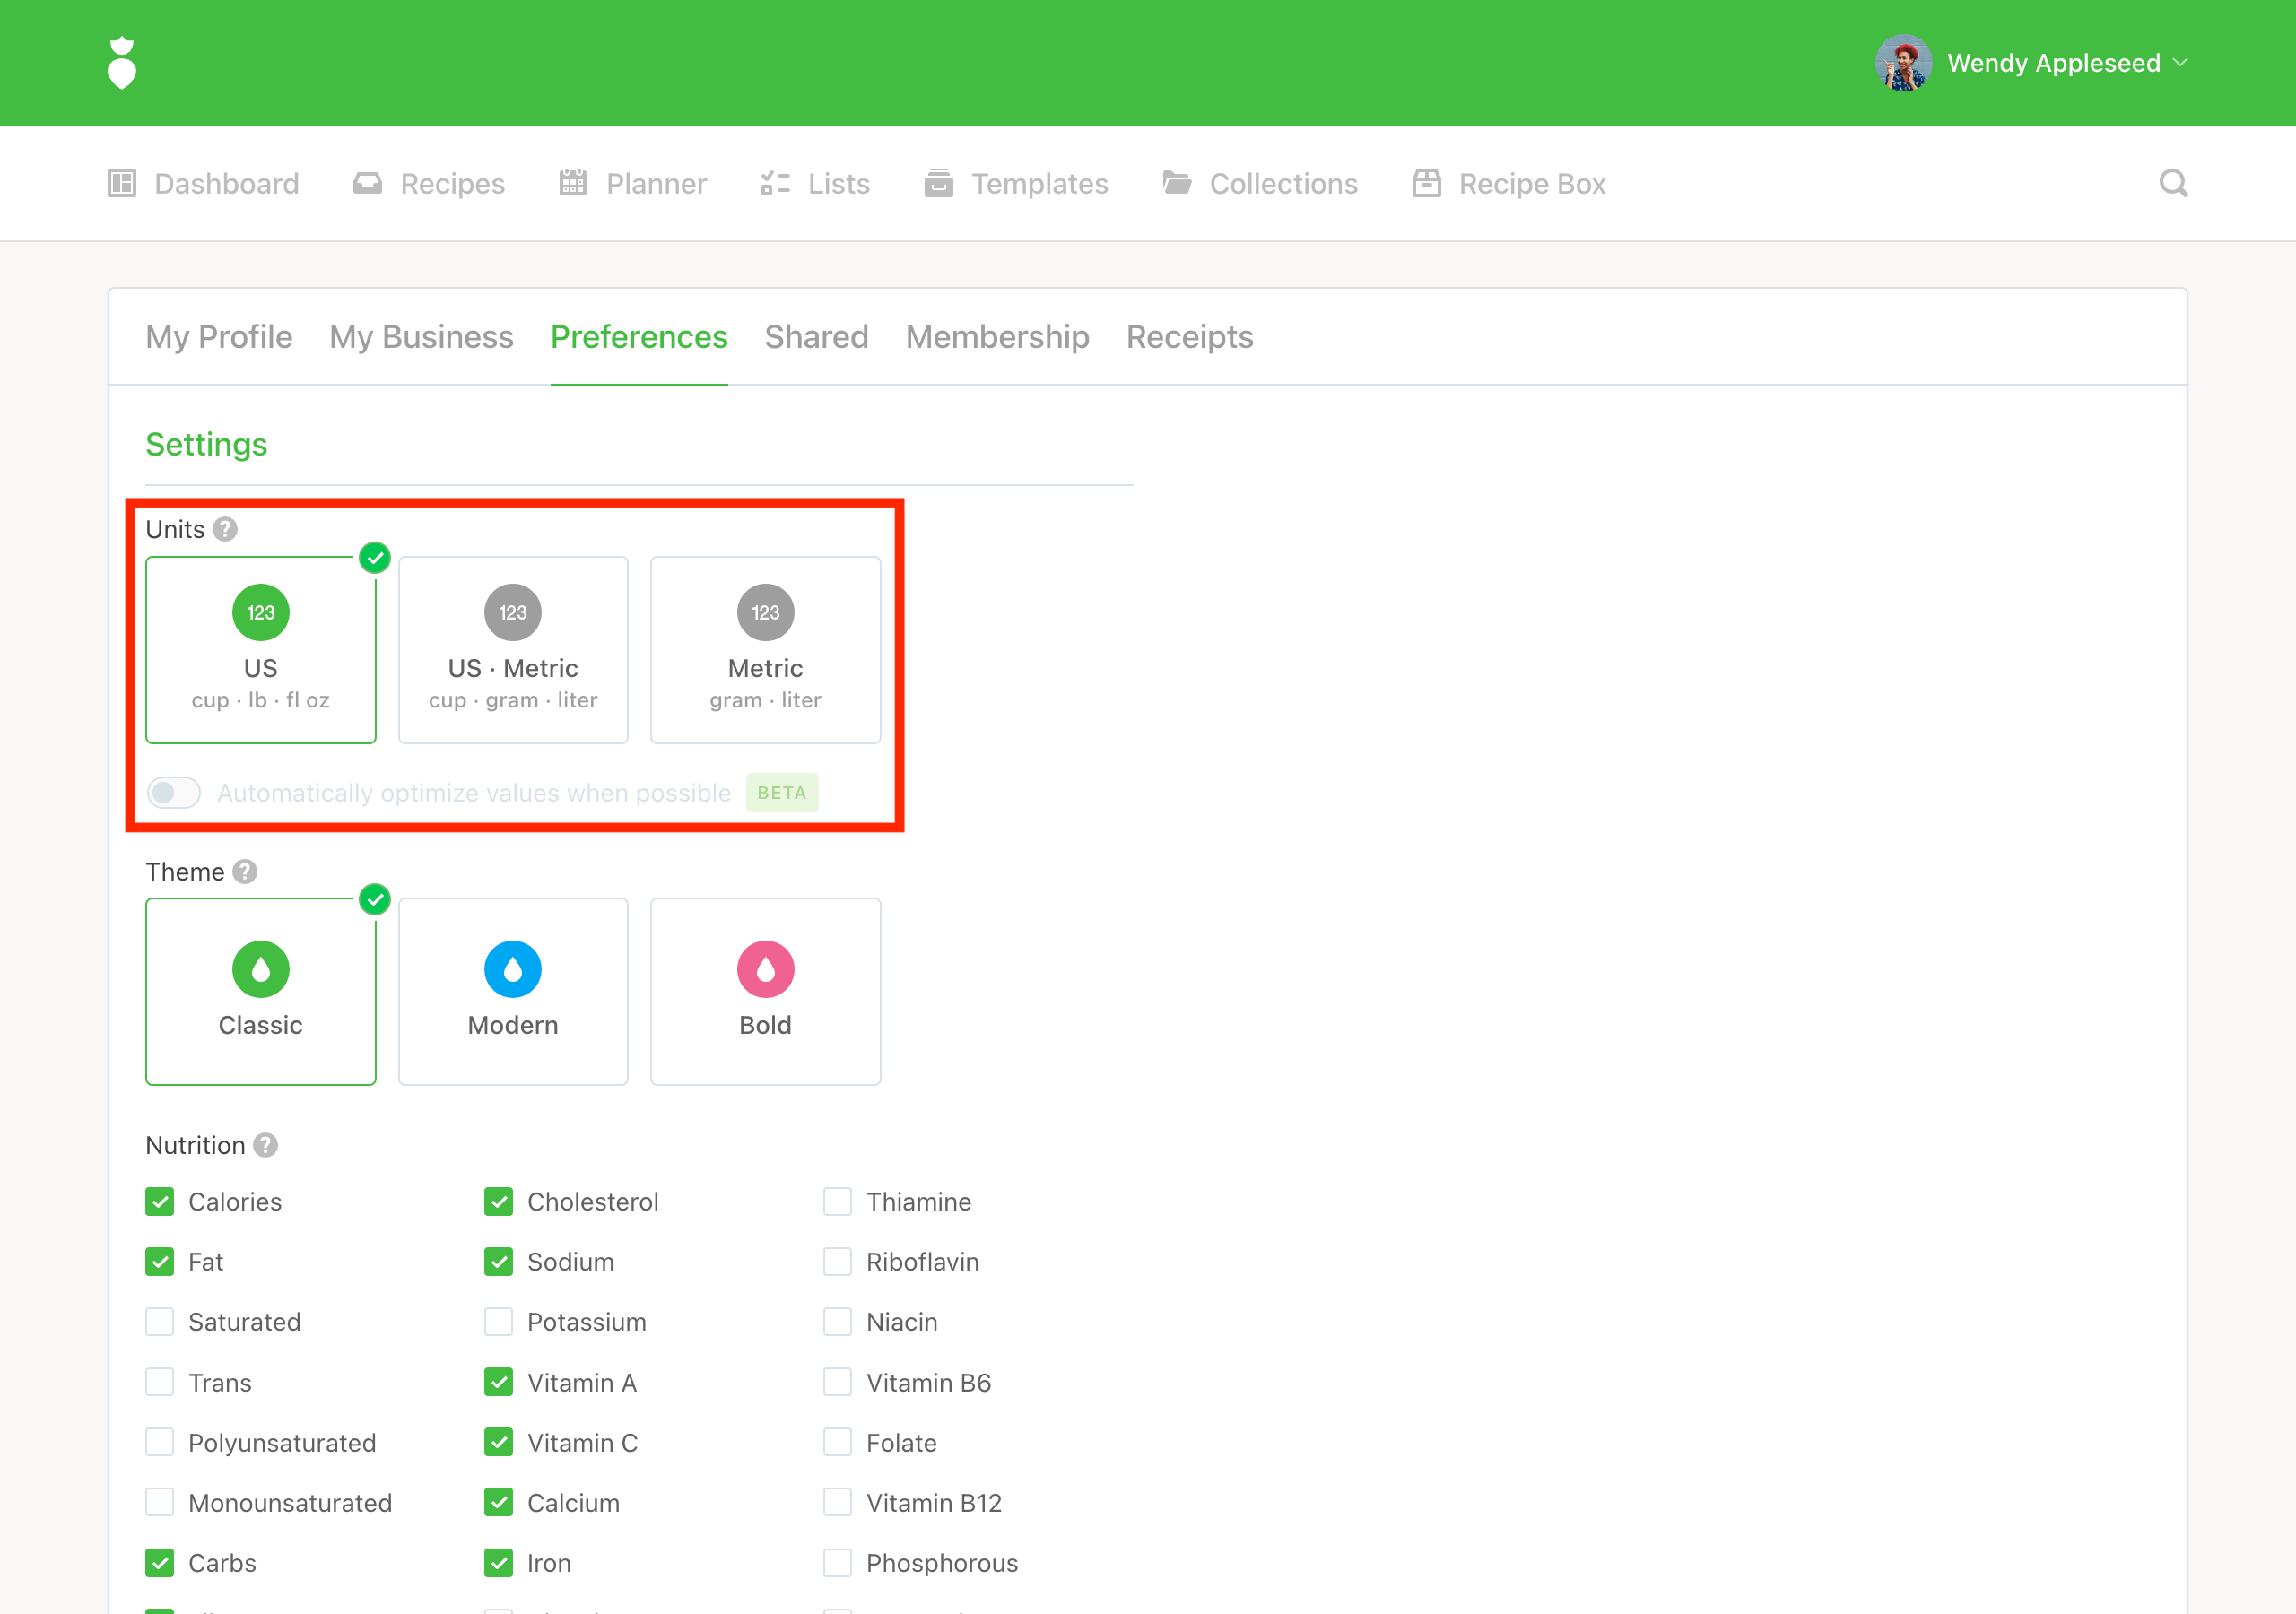Screen dimensions: 2296x1614
Task: Click the Nutrition help question mark icon
Action: tap(265, 1145)
